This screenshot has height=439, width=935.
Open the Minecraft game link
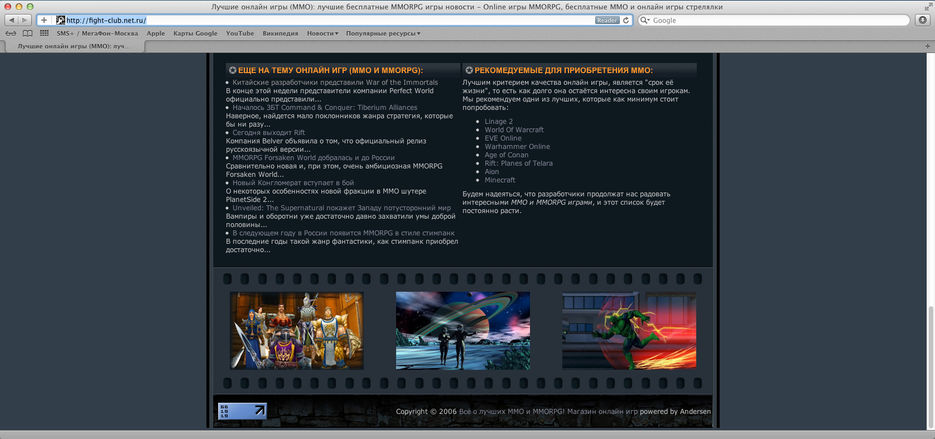(x=500, y=180)
